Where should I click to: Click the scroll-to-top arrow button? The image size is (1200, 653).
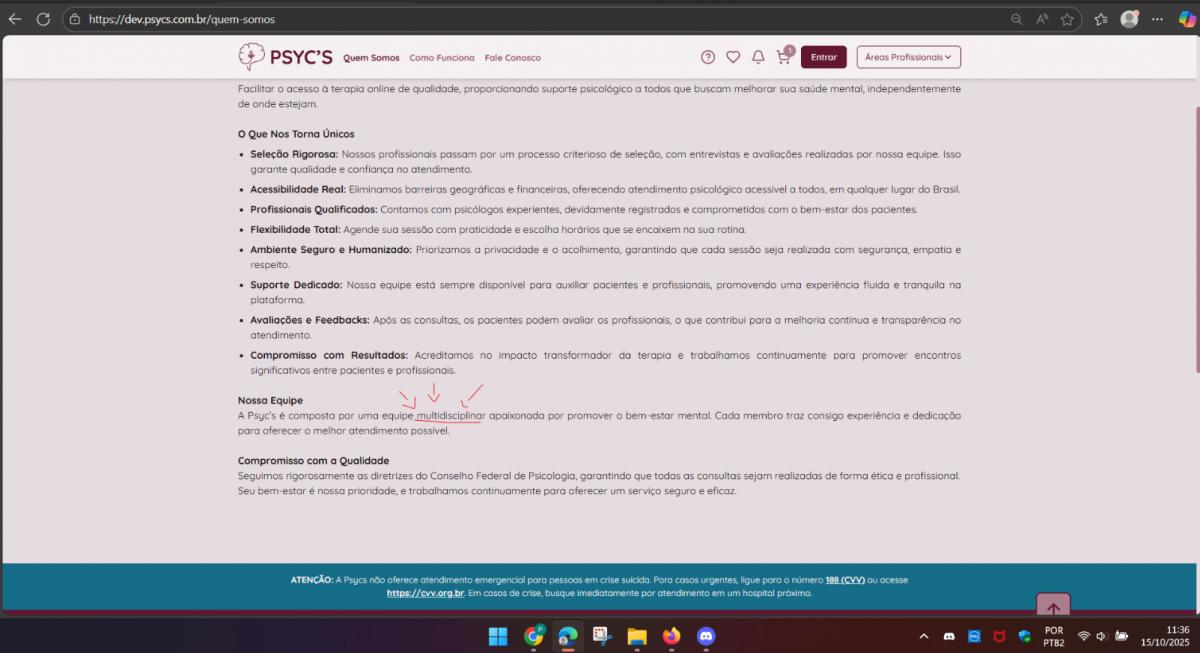coord(1053,607)
